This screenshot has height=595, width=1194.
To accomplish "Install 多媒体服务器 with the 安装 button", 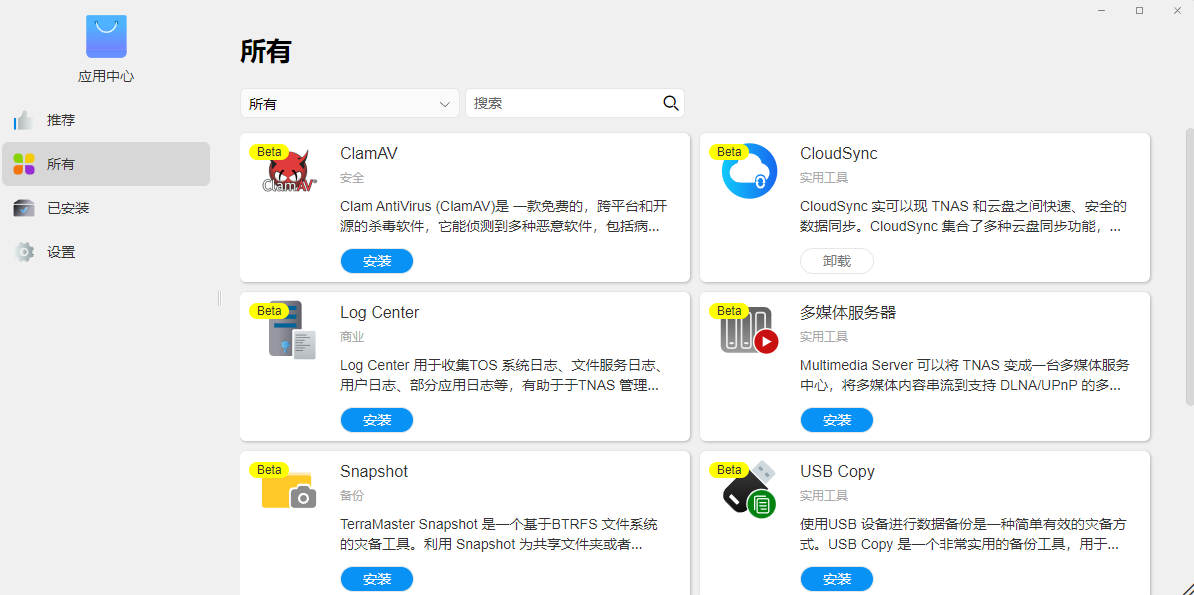I will (x=837, y=420).
